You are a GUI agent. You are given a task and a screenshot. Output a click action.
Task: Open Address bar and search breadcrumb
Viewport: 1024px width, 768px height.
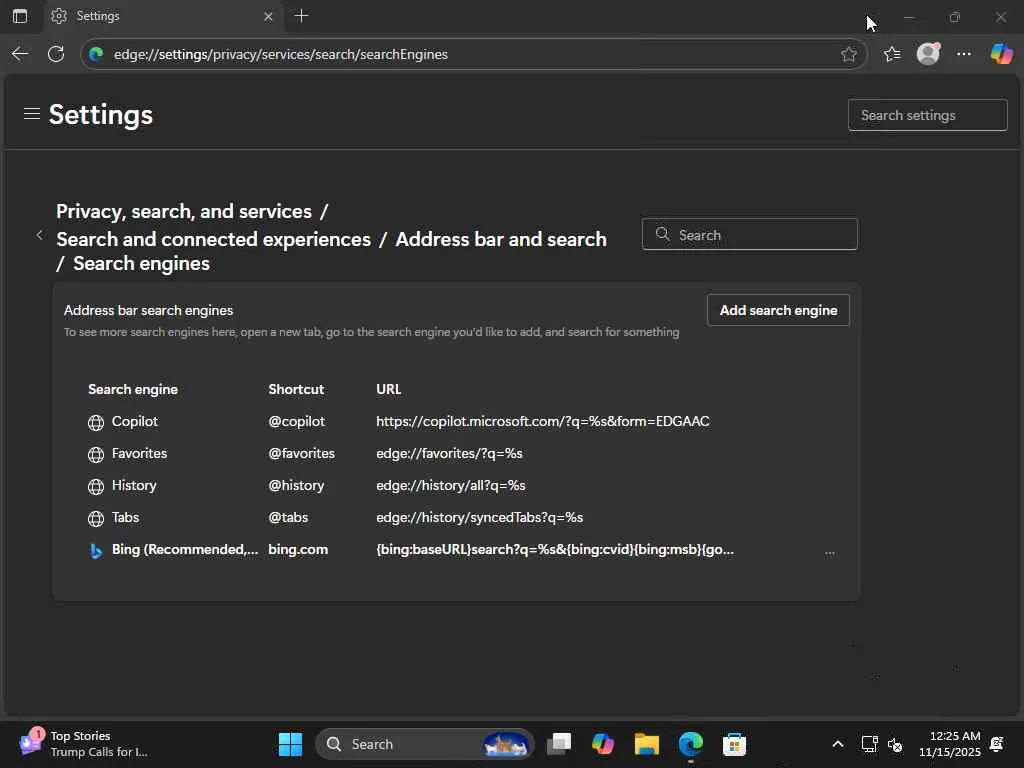click(x=501, y=239)
